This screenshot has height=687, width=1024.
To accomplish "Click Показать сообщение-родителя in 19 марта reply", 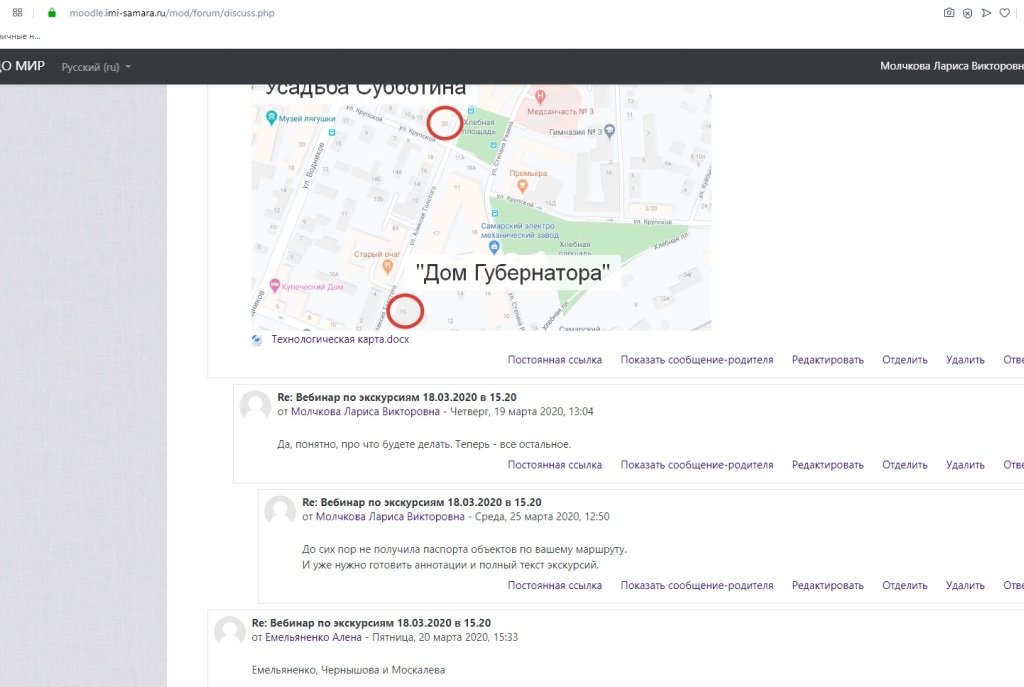I will click(x=697, y=465).
